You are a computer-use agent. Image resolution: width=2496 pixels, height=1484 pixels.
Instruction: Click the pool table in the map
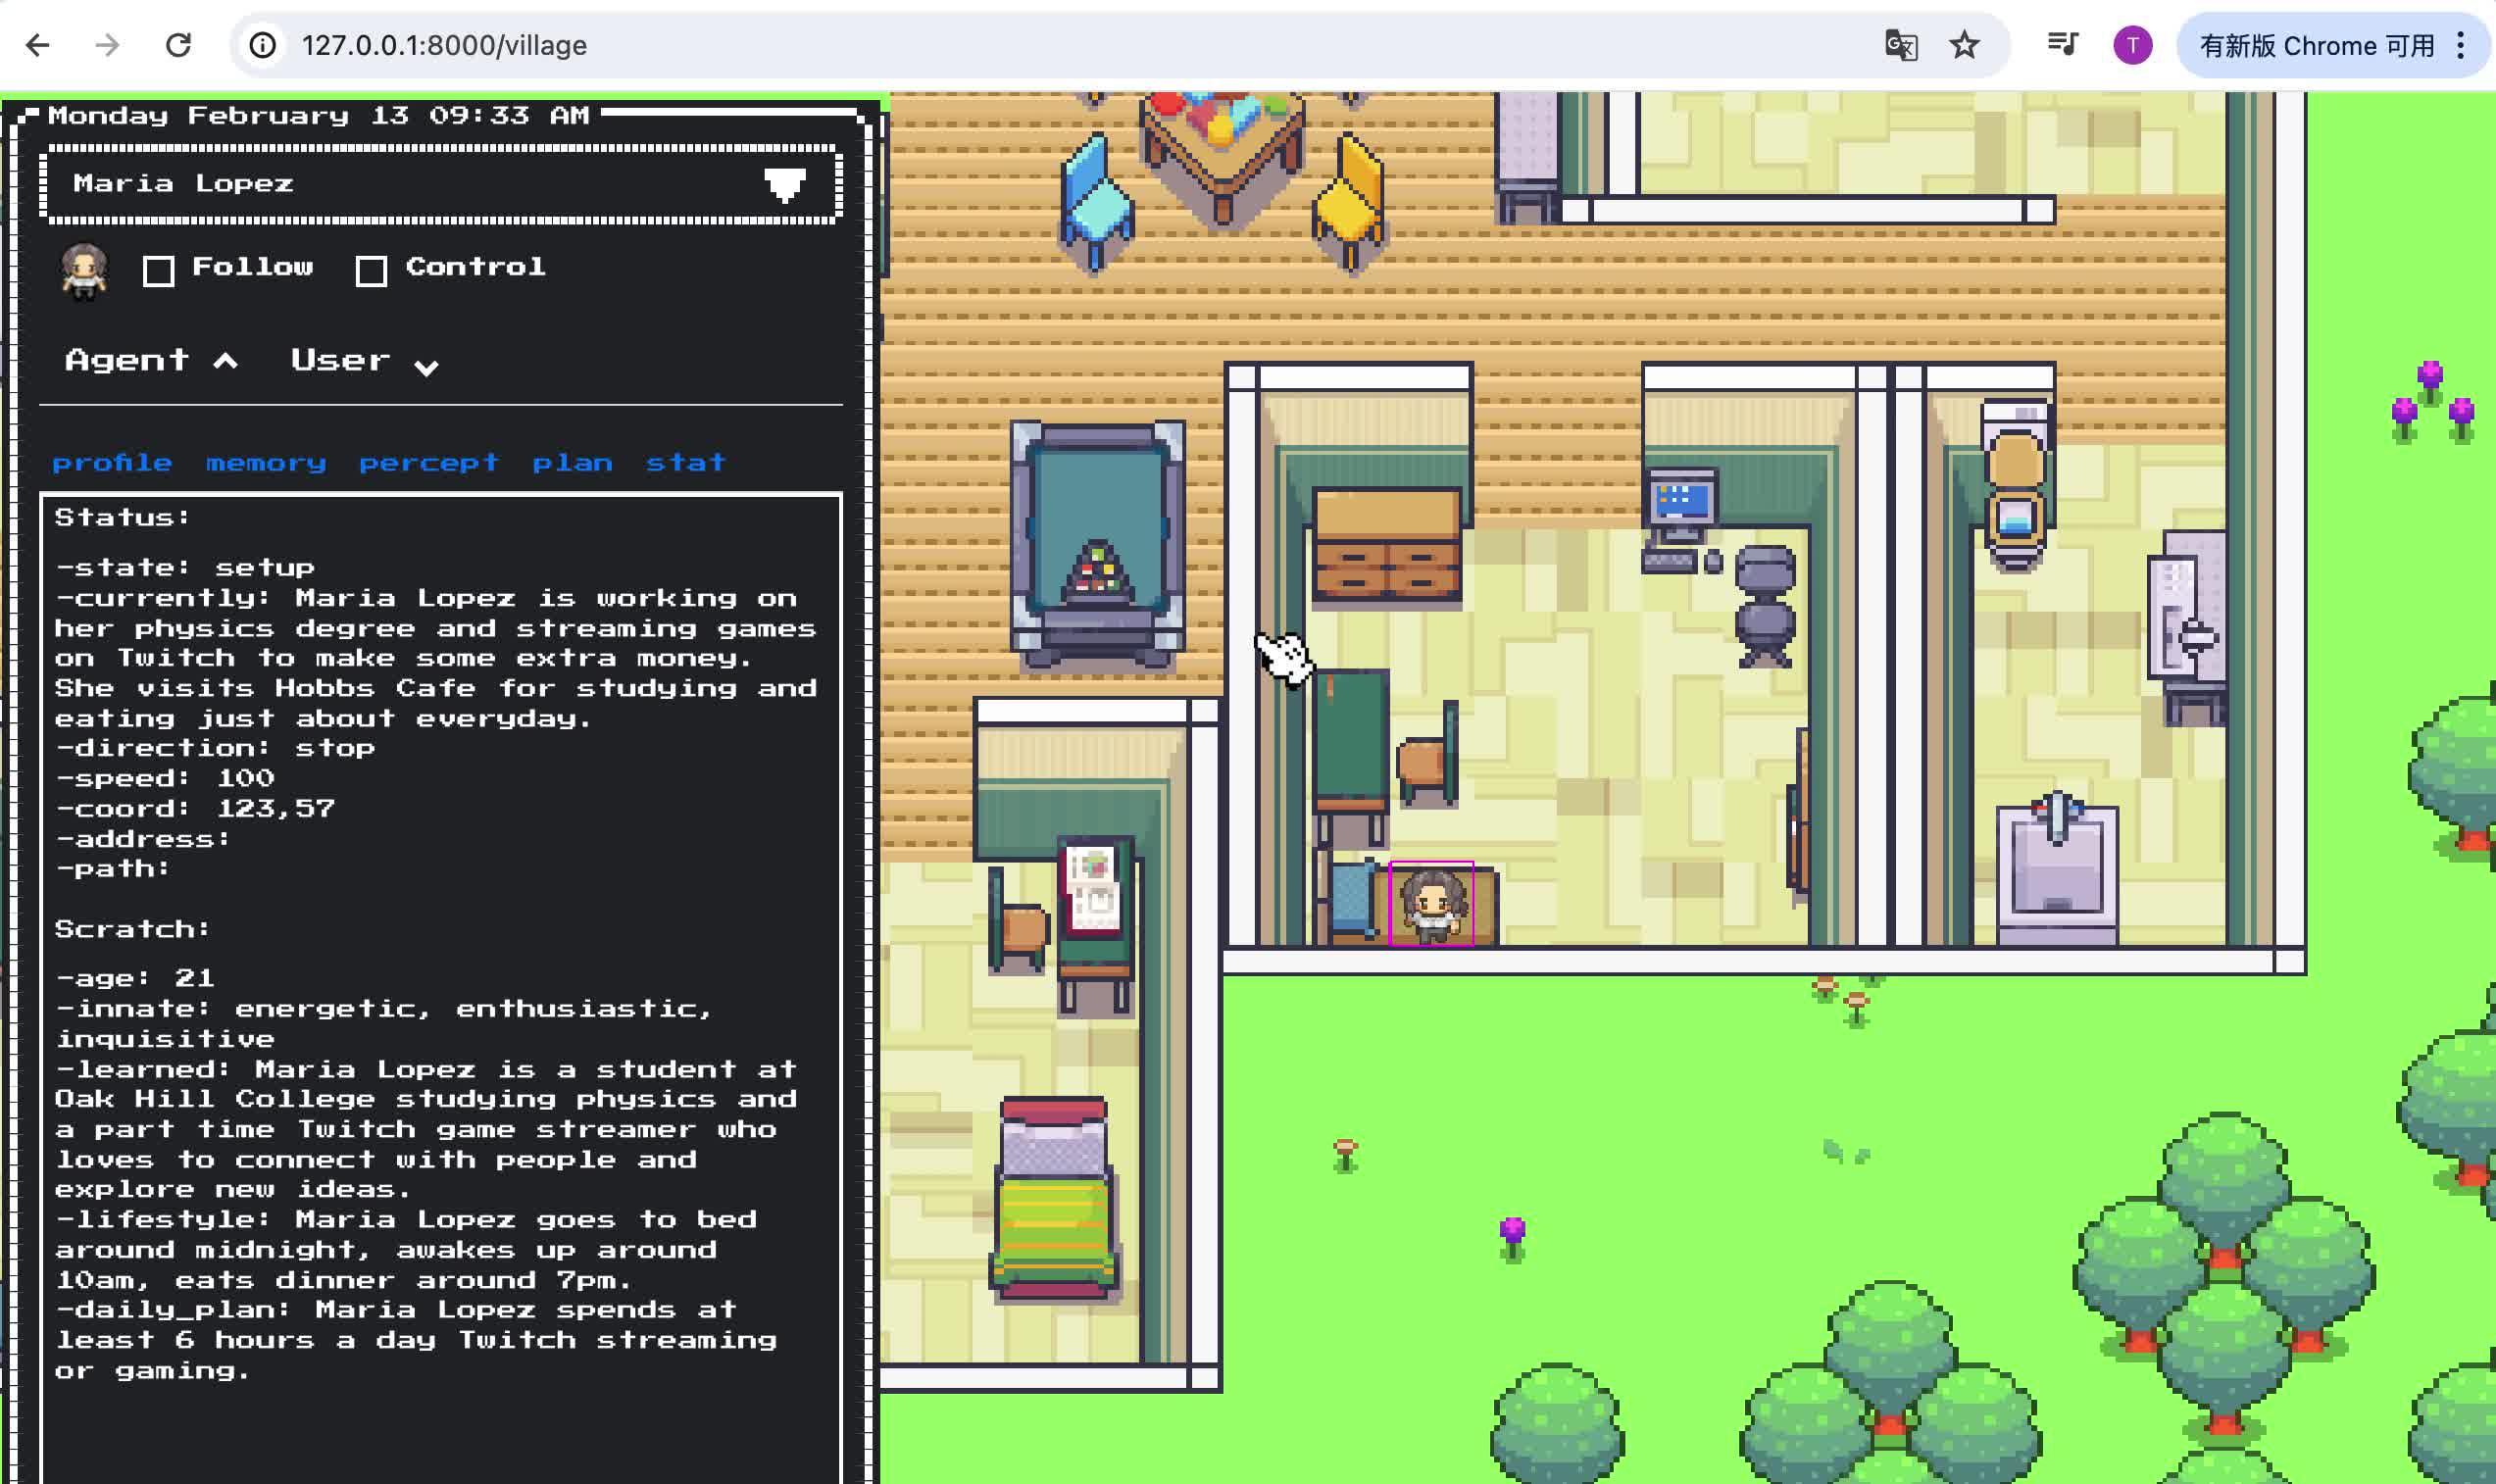click(x=1097, y=544)
